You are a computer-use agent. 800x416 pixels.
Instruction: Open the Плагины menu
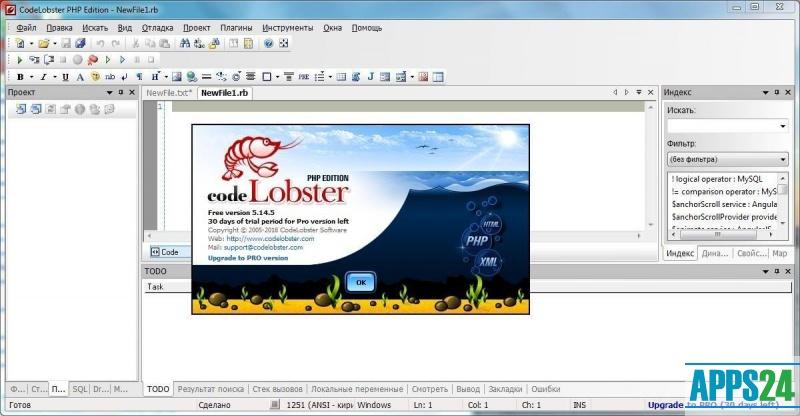click(236, 28)
